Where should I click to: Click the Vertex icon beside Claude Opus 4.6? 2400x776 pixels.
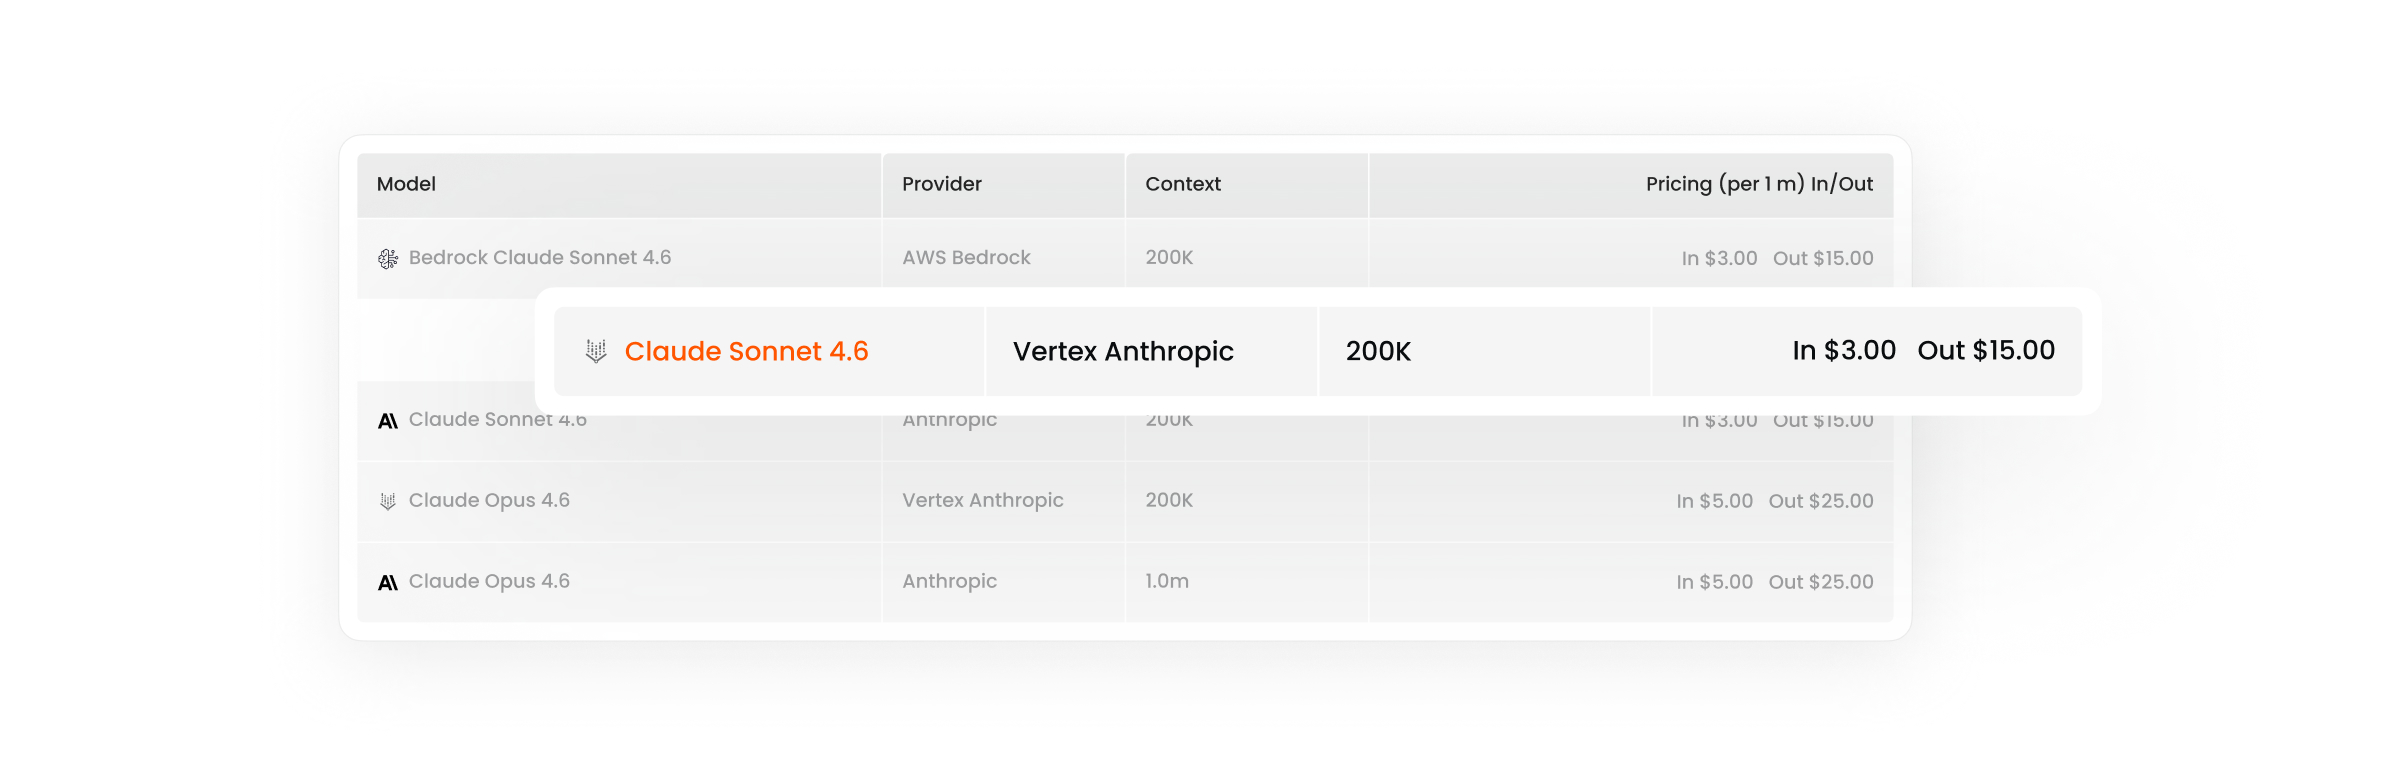point(388,501)
